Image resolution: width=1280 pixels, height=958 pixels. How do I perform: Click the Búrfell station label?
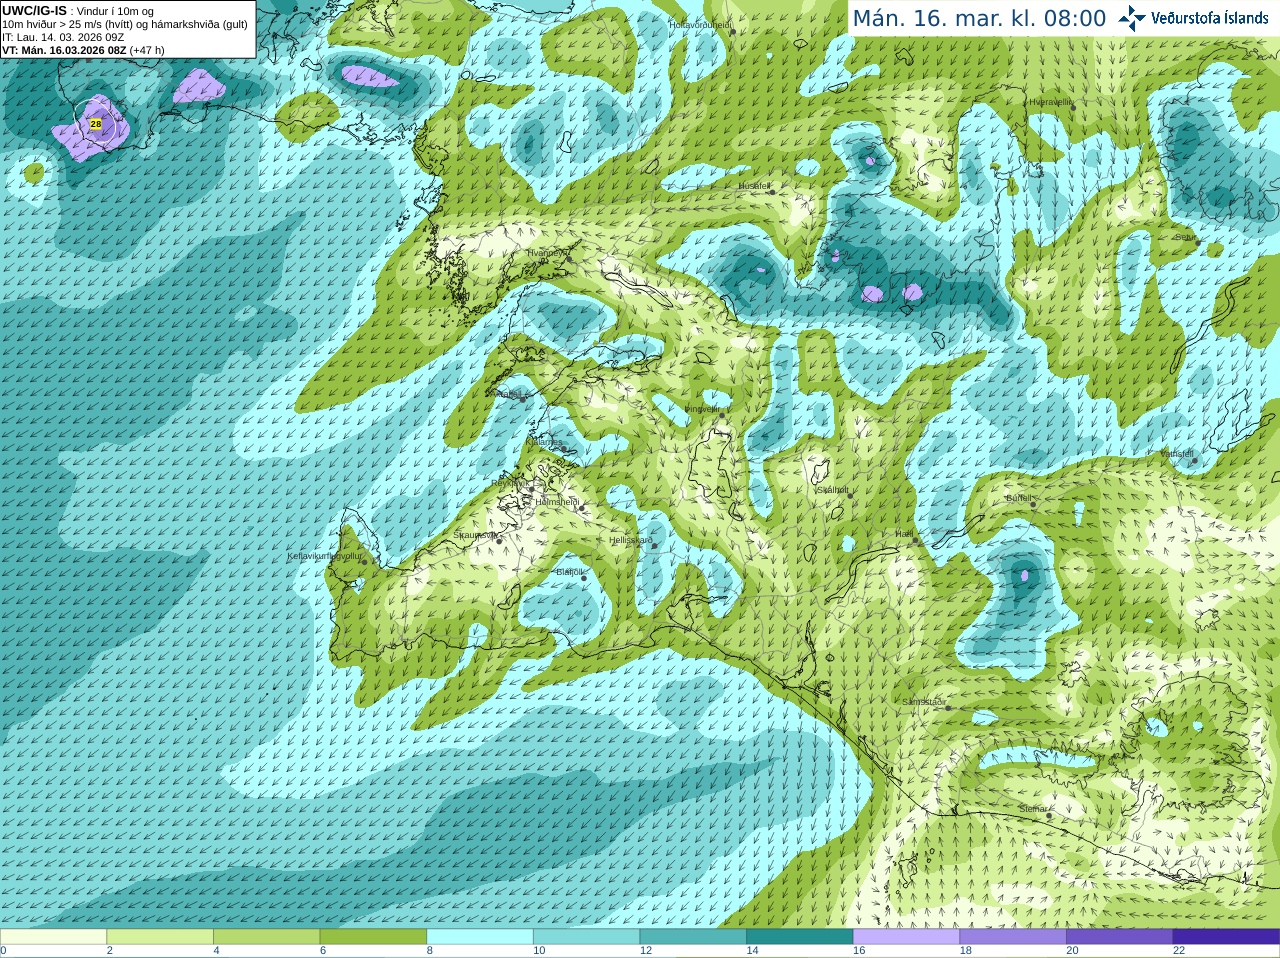(1018, 498)
